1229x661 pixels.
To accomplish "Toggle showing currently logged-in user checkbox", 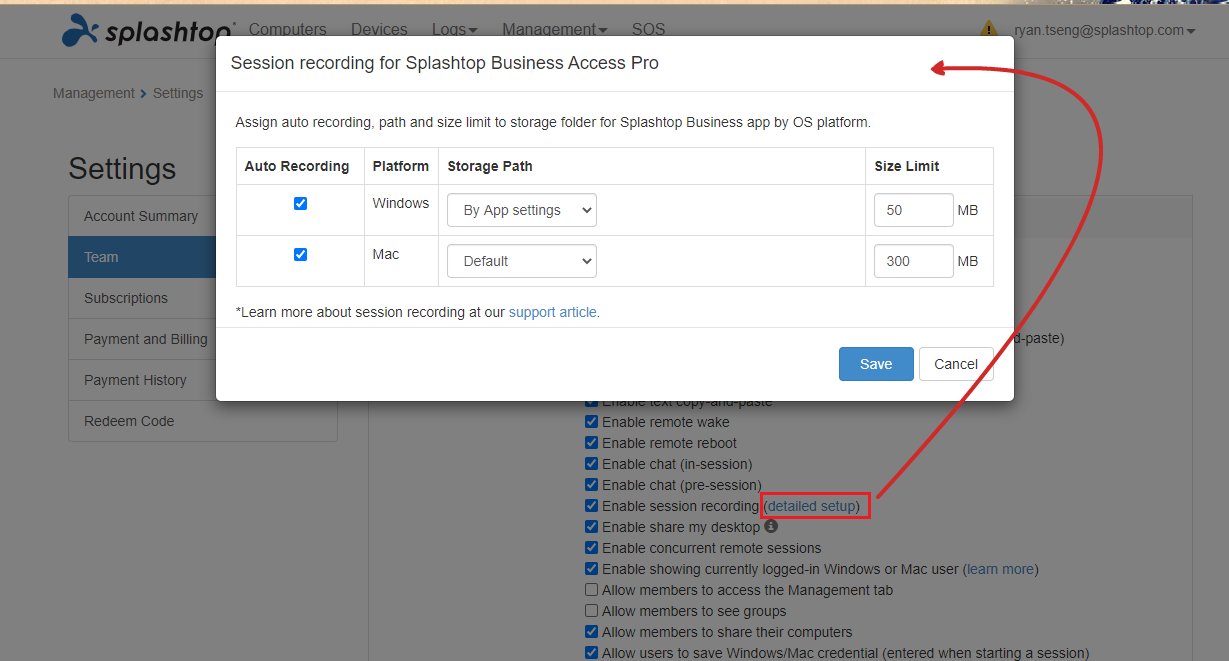I will click(592, 569).
